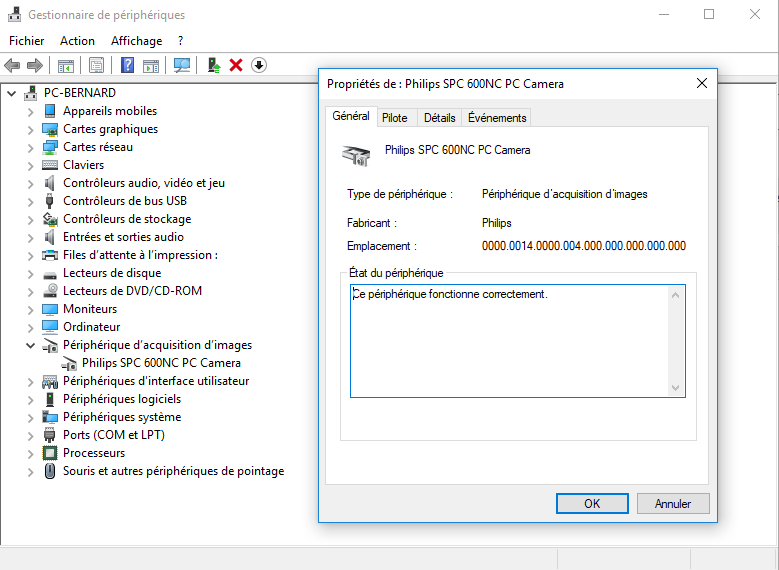Click the Device Manager title bar icon
The image size is (779, 570).
coord(15,14)
